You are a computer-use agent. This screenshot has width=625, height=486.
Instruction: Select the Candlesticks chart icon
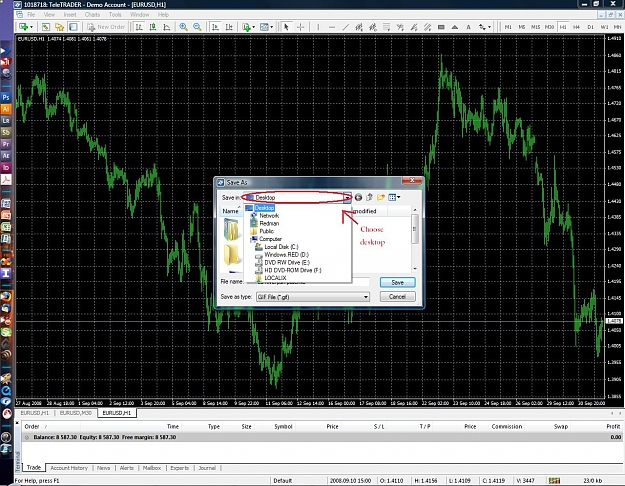coord(153,27)
